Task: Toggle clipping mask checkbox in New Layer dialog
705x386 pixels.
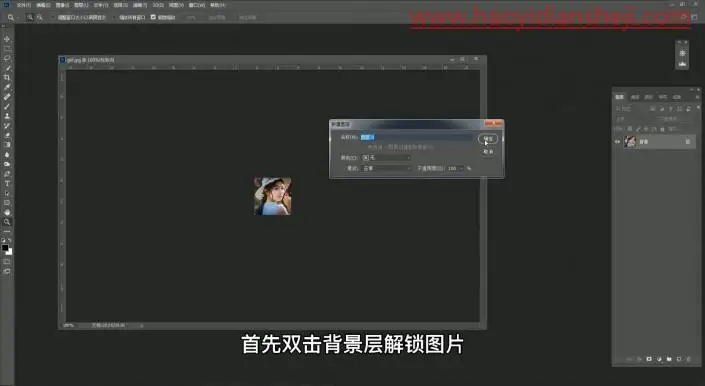Action: tap(364, 147)
